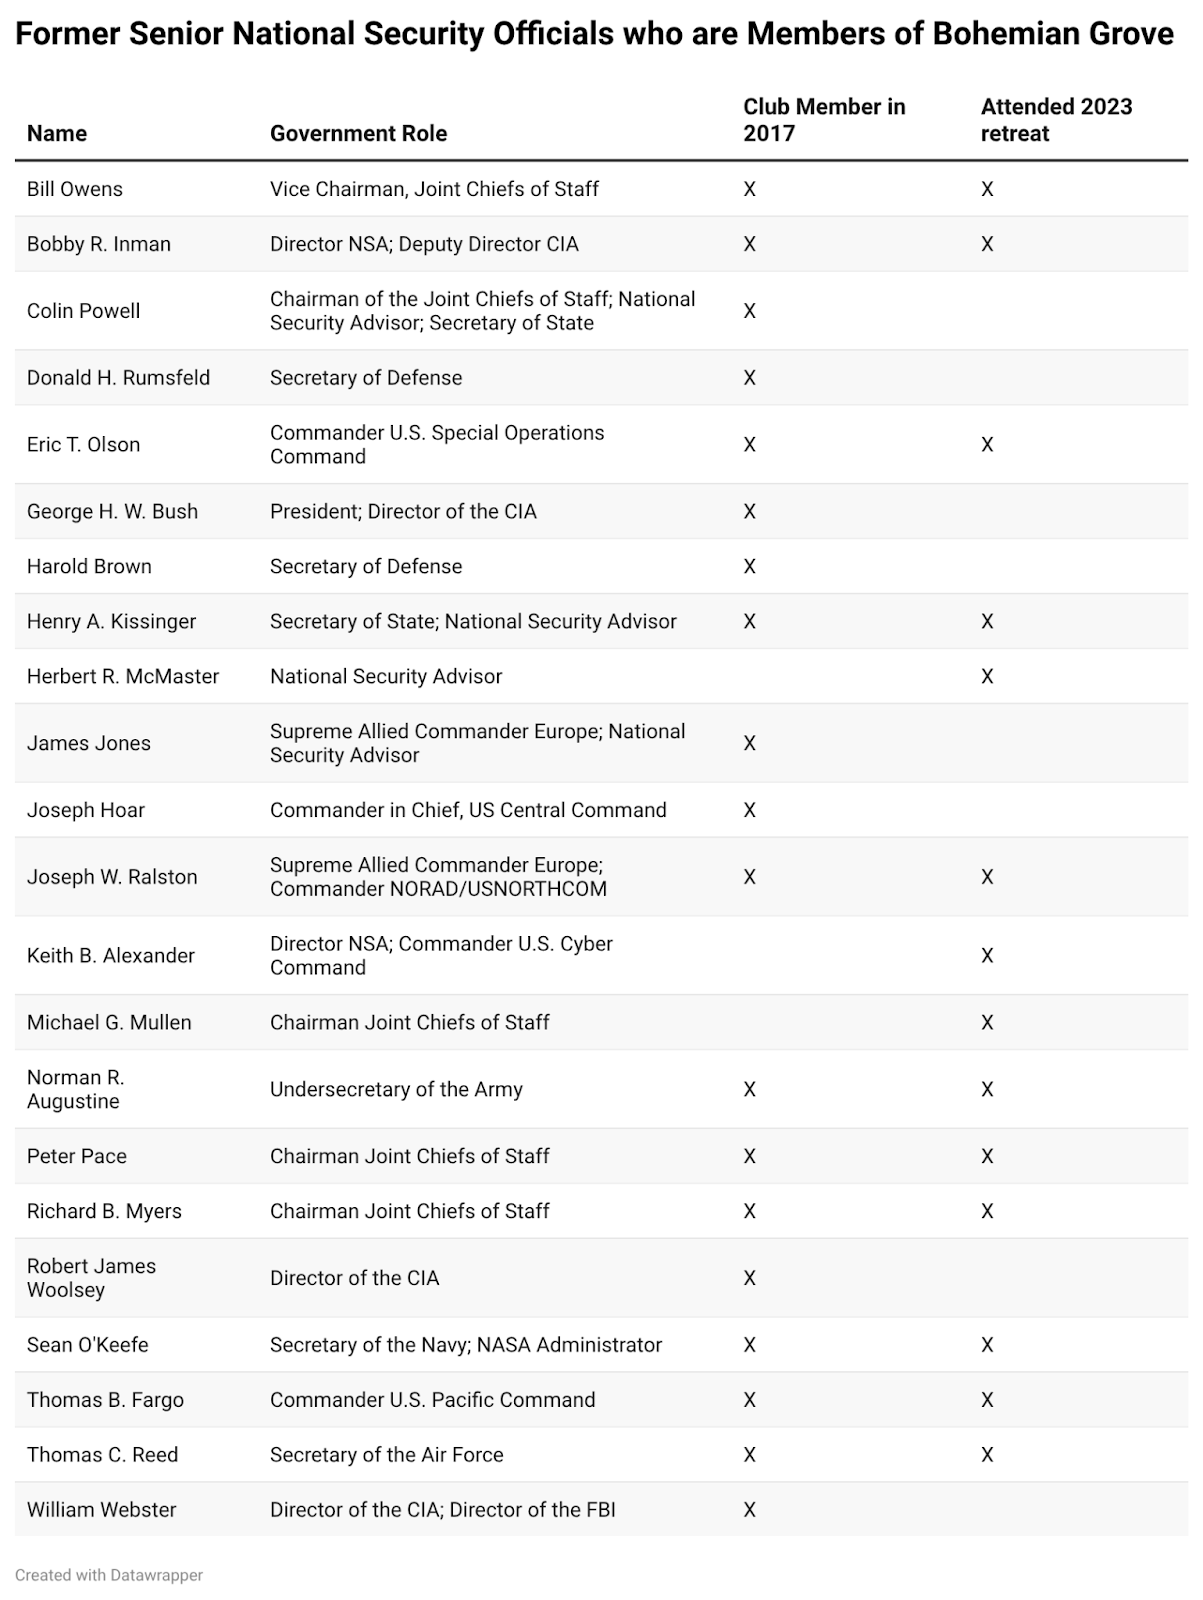Click the Government Role column header
The height and width of the screenshot is (1600, 1203).
click(x=358, y=134)
